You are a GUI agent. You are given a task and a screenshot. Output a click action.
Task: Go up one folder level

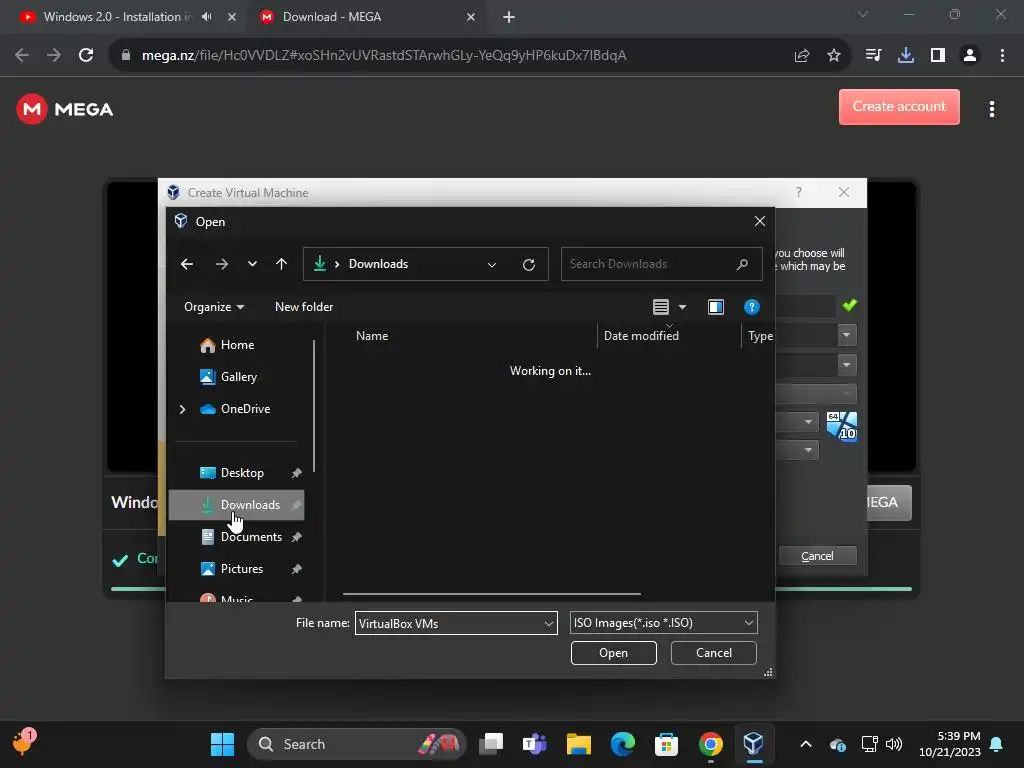pyautogui.click(x=281, y=264)
